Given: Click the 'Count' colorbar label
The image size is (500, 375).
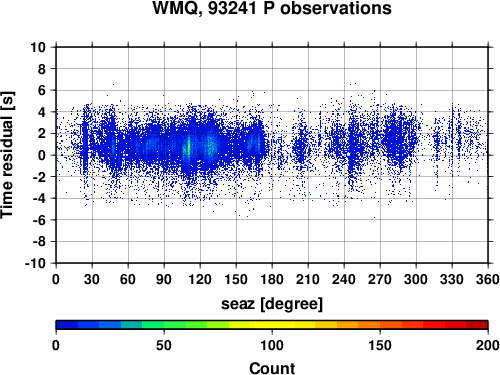Looking at the screenshot, I should click(272, 368).
